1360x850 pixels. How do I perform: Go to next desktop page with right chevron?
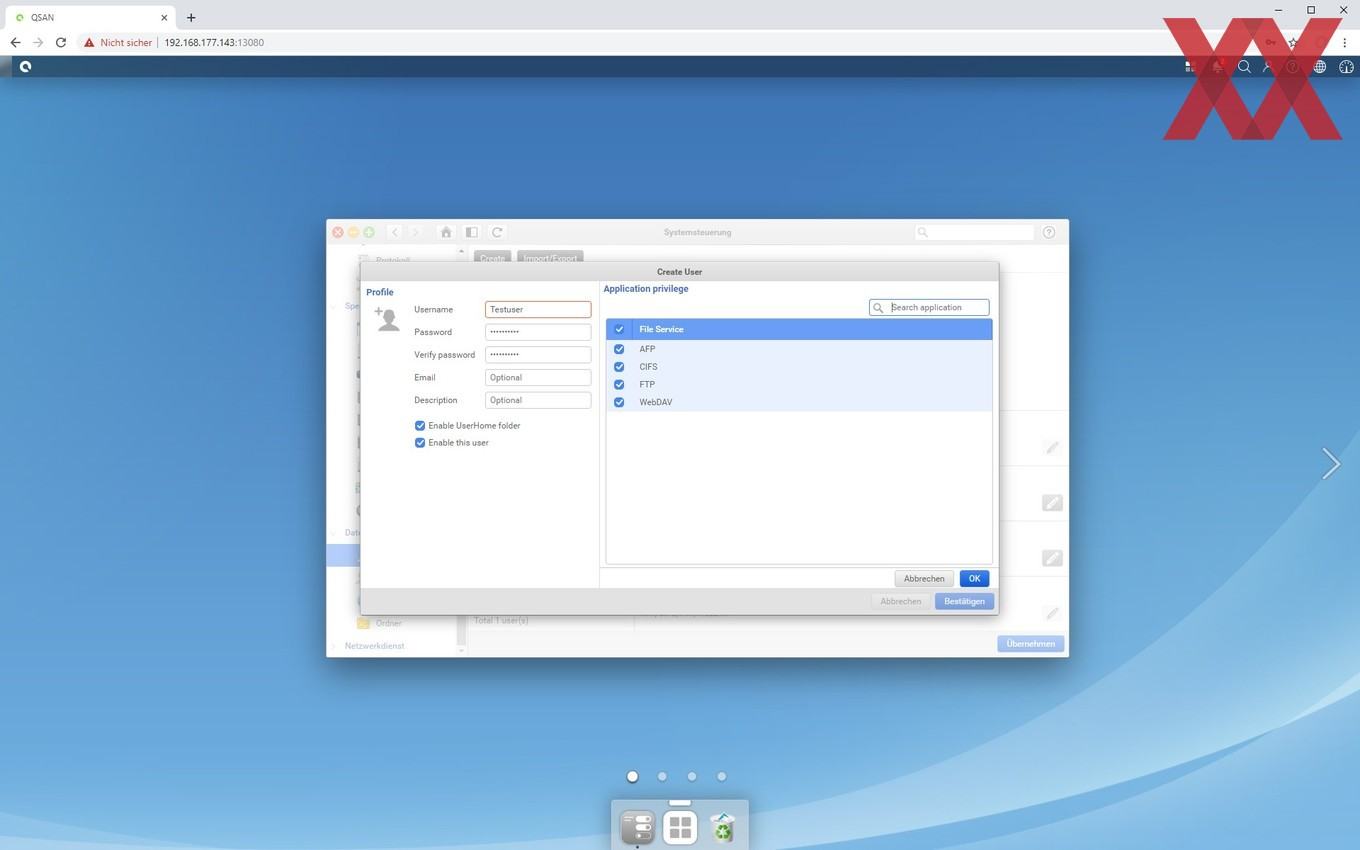coord(1330,463)
